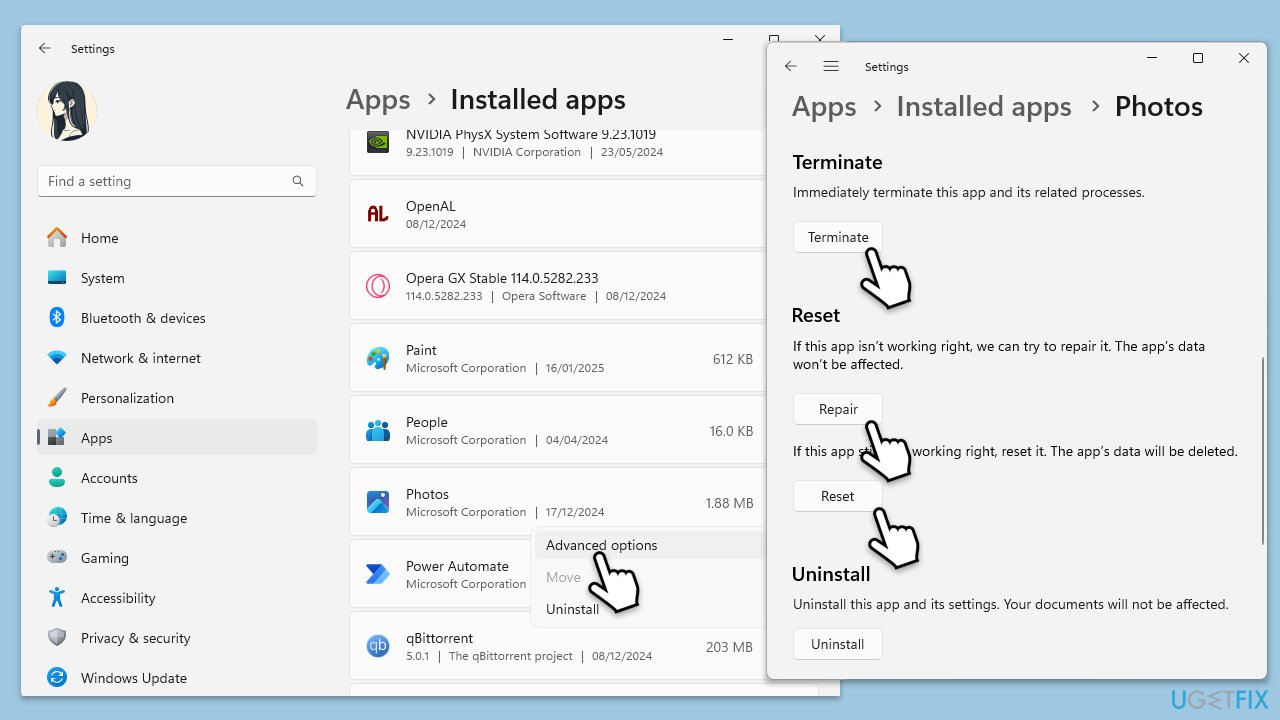The width and height of the screenshot is (1280, 720).
Task: Click the qBittorrent app icon
Action: tap(378, 646)
